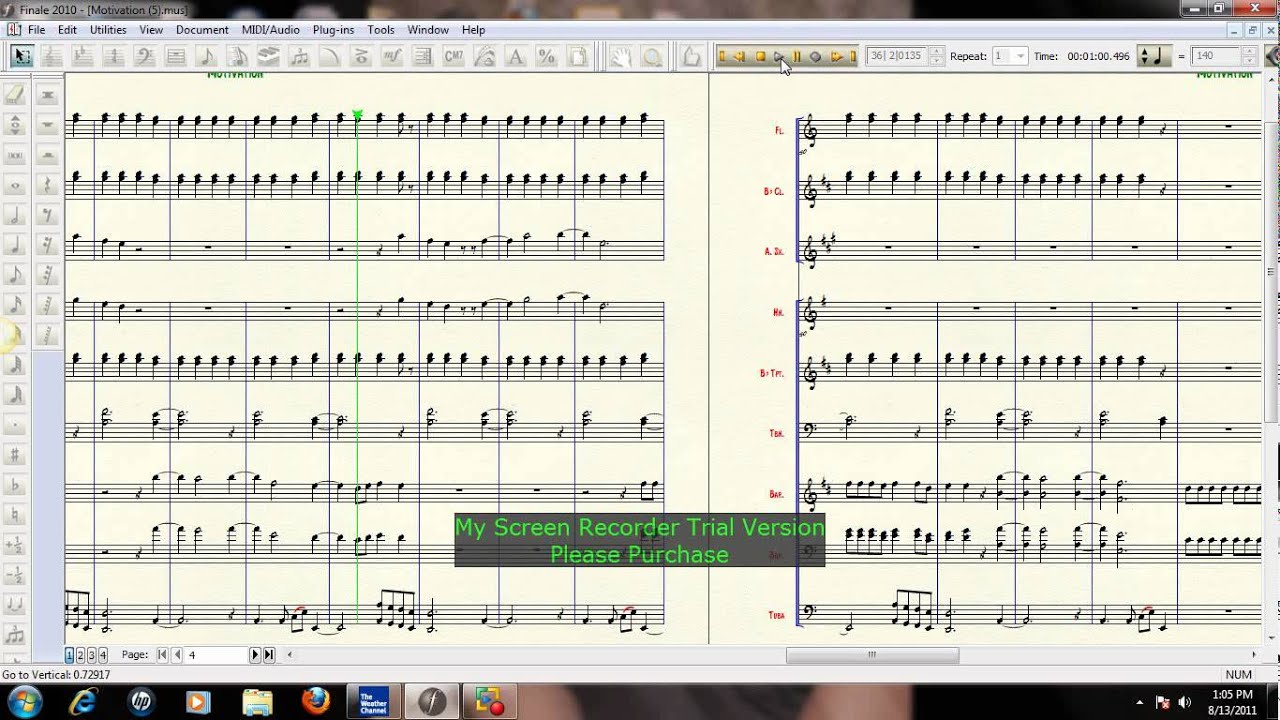1280x720 pixels.
Task: Click the Fast Forward playback button
Action: tap(836, 57)
